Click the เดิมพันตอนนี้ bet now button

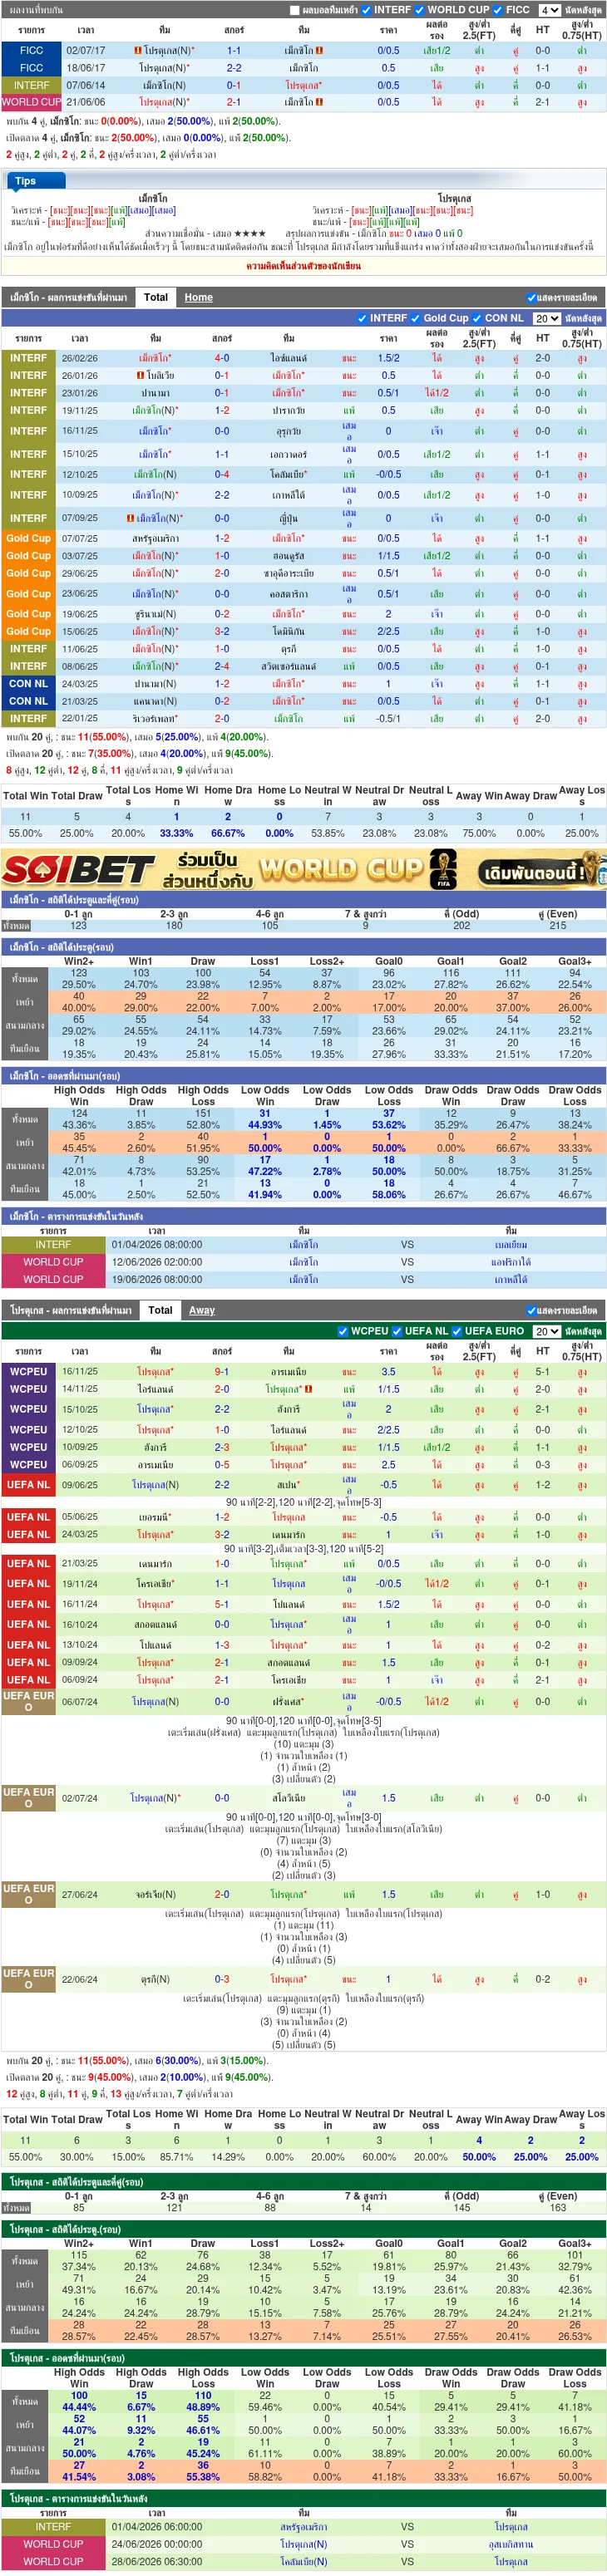click(535, 872)
